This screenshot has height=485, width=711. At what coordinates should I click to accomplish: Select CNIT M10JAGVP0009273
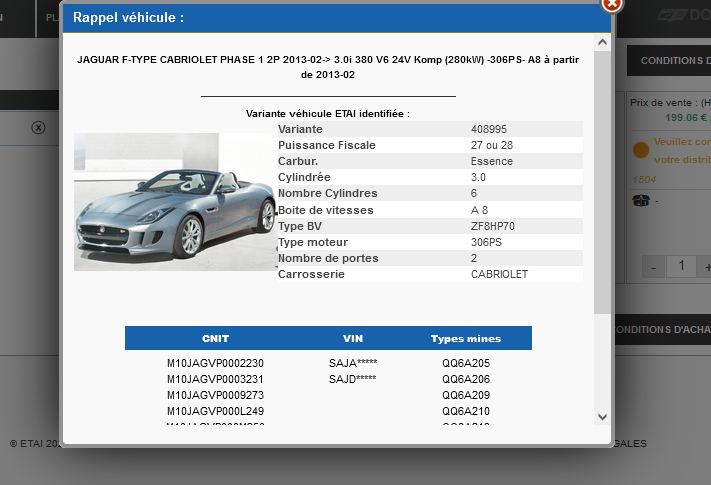pos(215,395)
